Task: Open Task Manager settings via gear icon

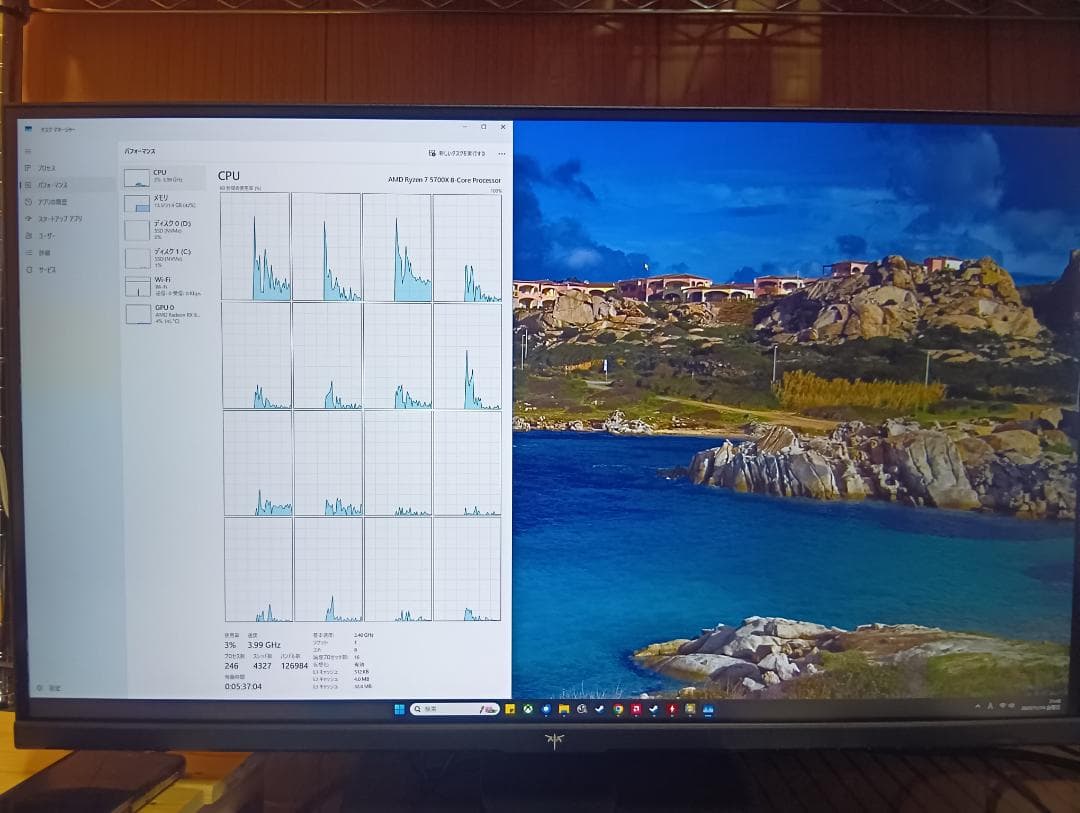Action: 37,689
